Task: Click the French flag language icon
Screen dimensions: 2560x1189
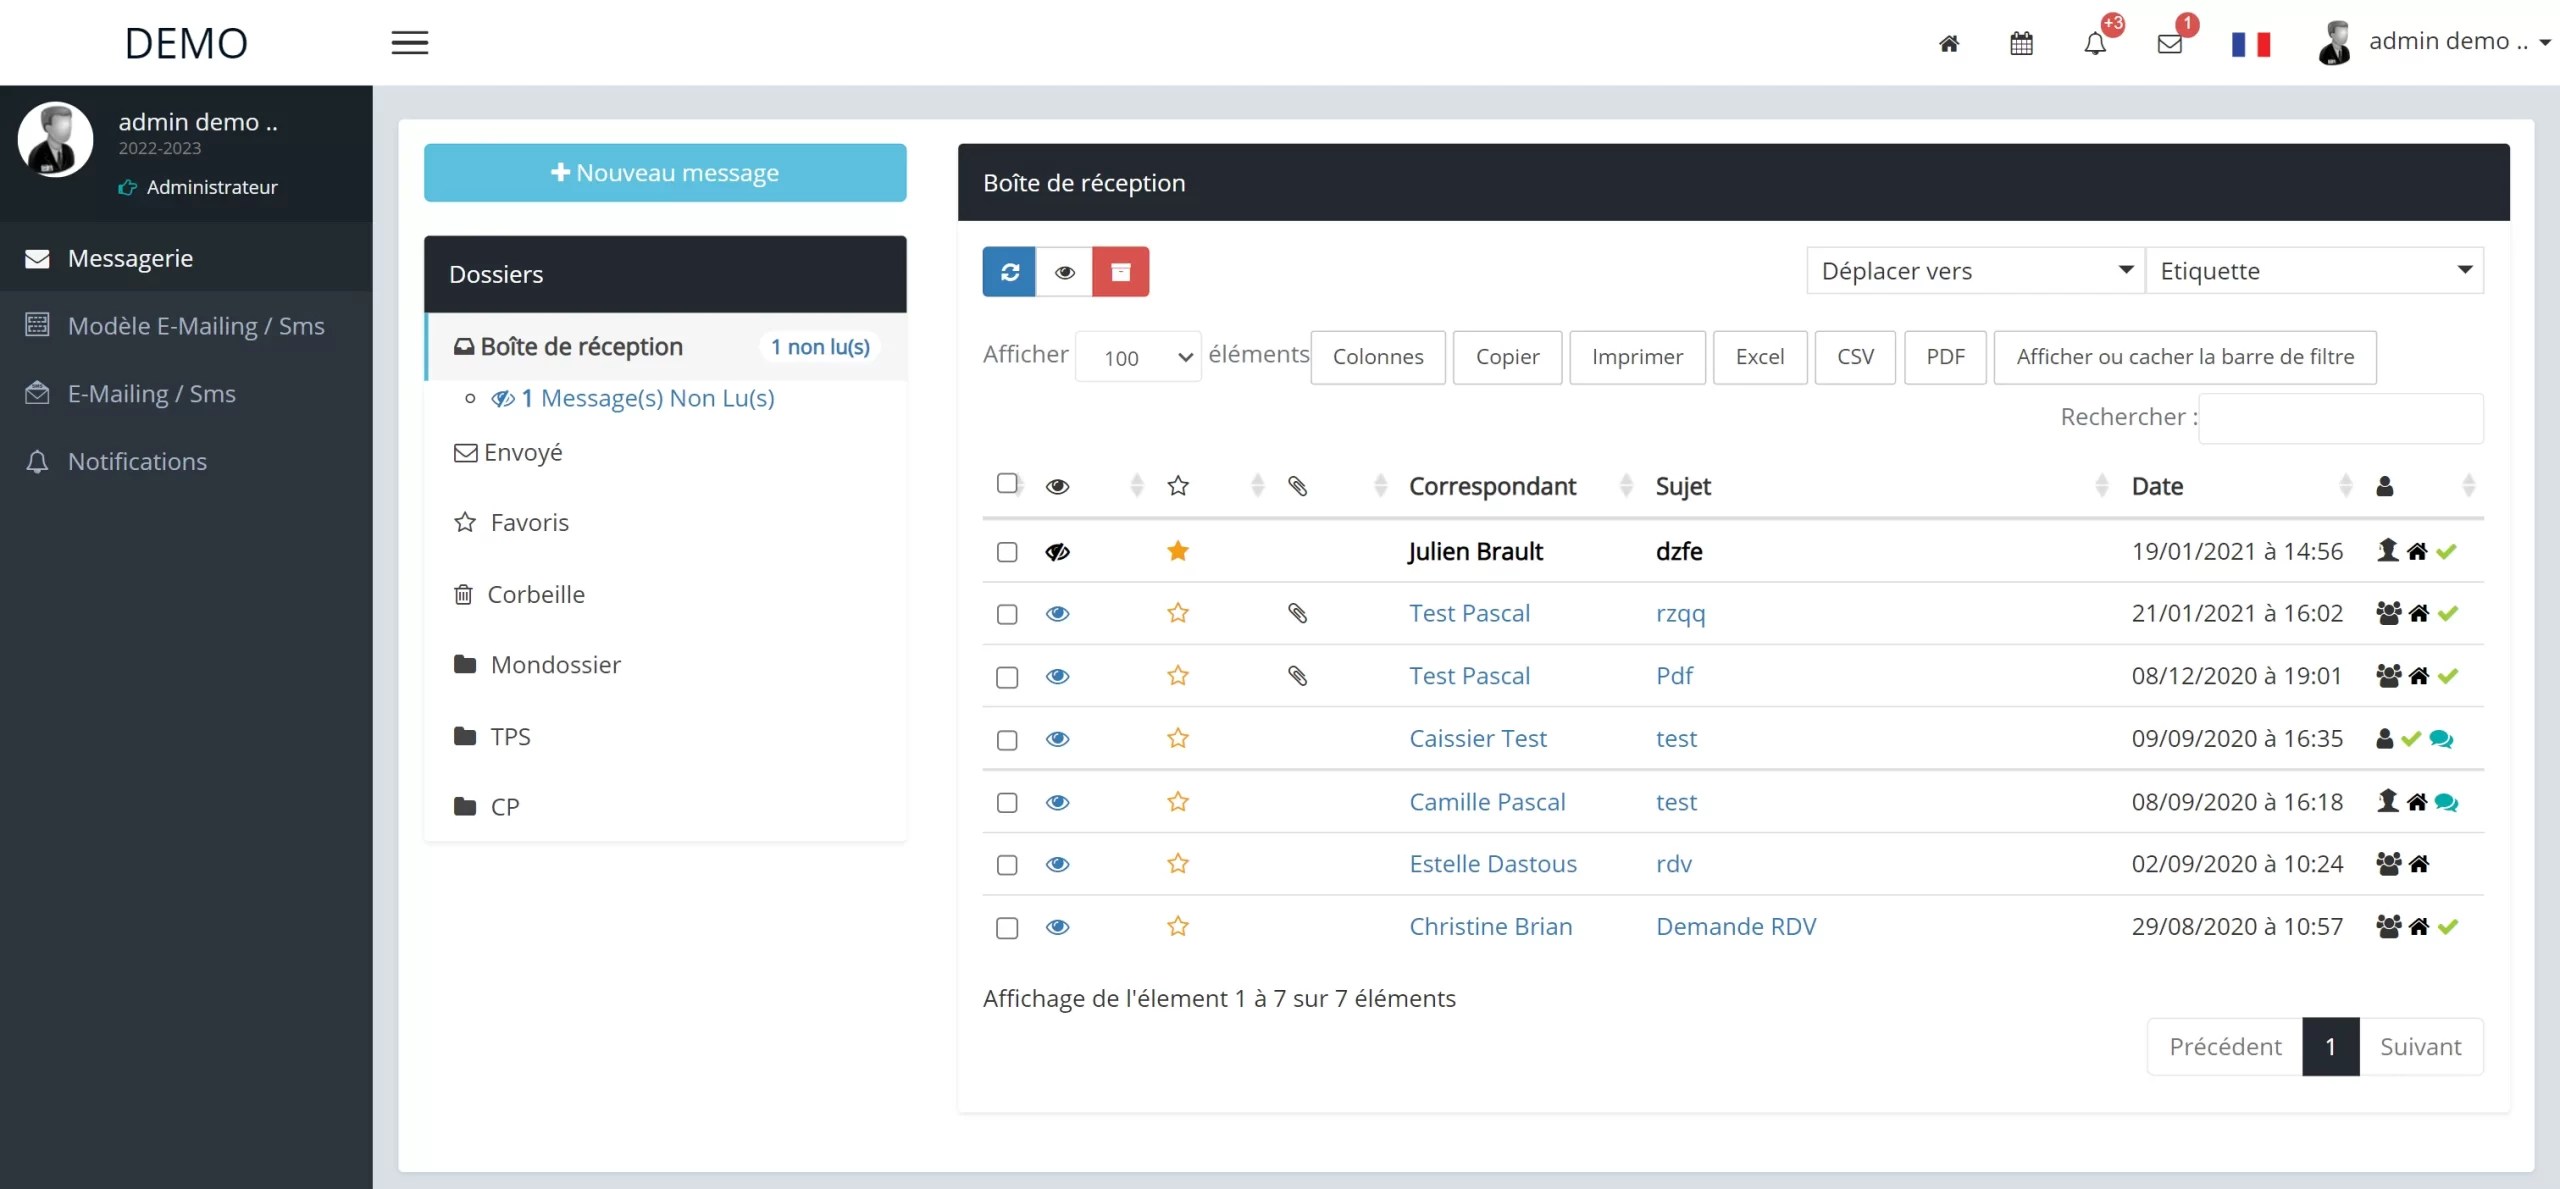Action: click(x=2250, y=44)
